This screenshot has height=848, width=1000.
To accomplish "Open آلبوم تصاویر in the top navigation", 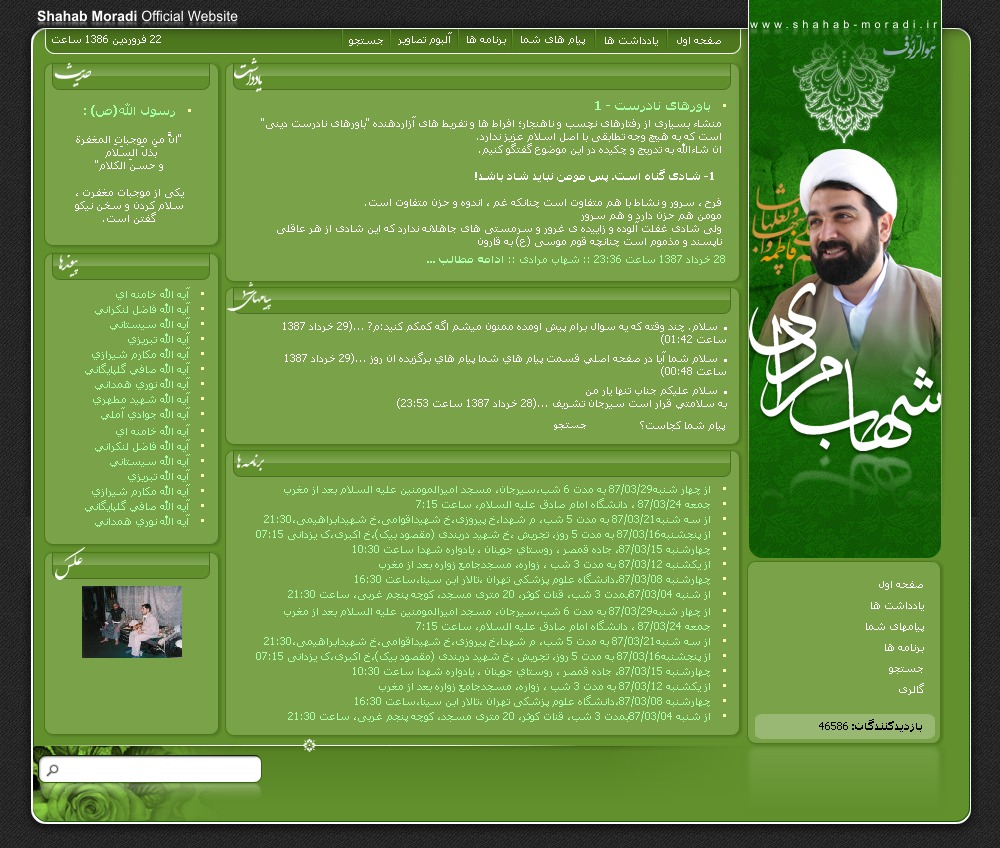I will [x=428, y=40].
